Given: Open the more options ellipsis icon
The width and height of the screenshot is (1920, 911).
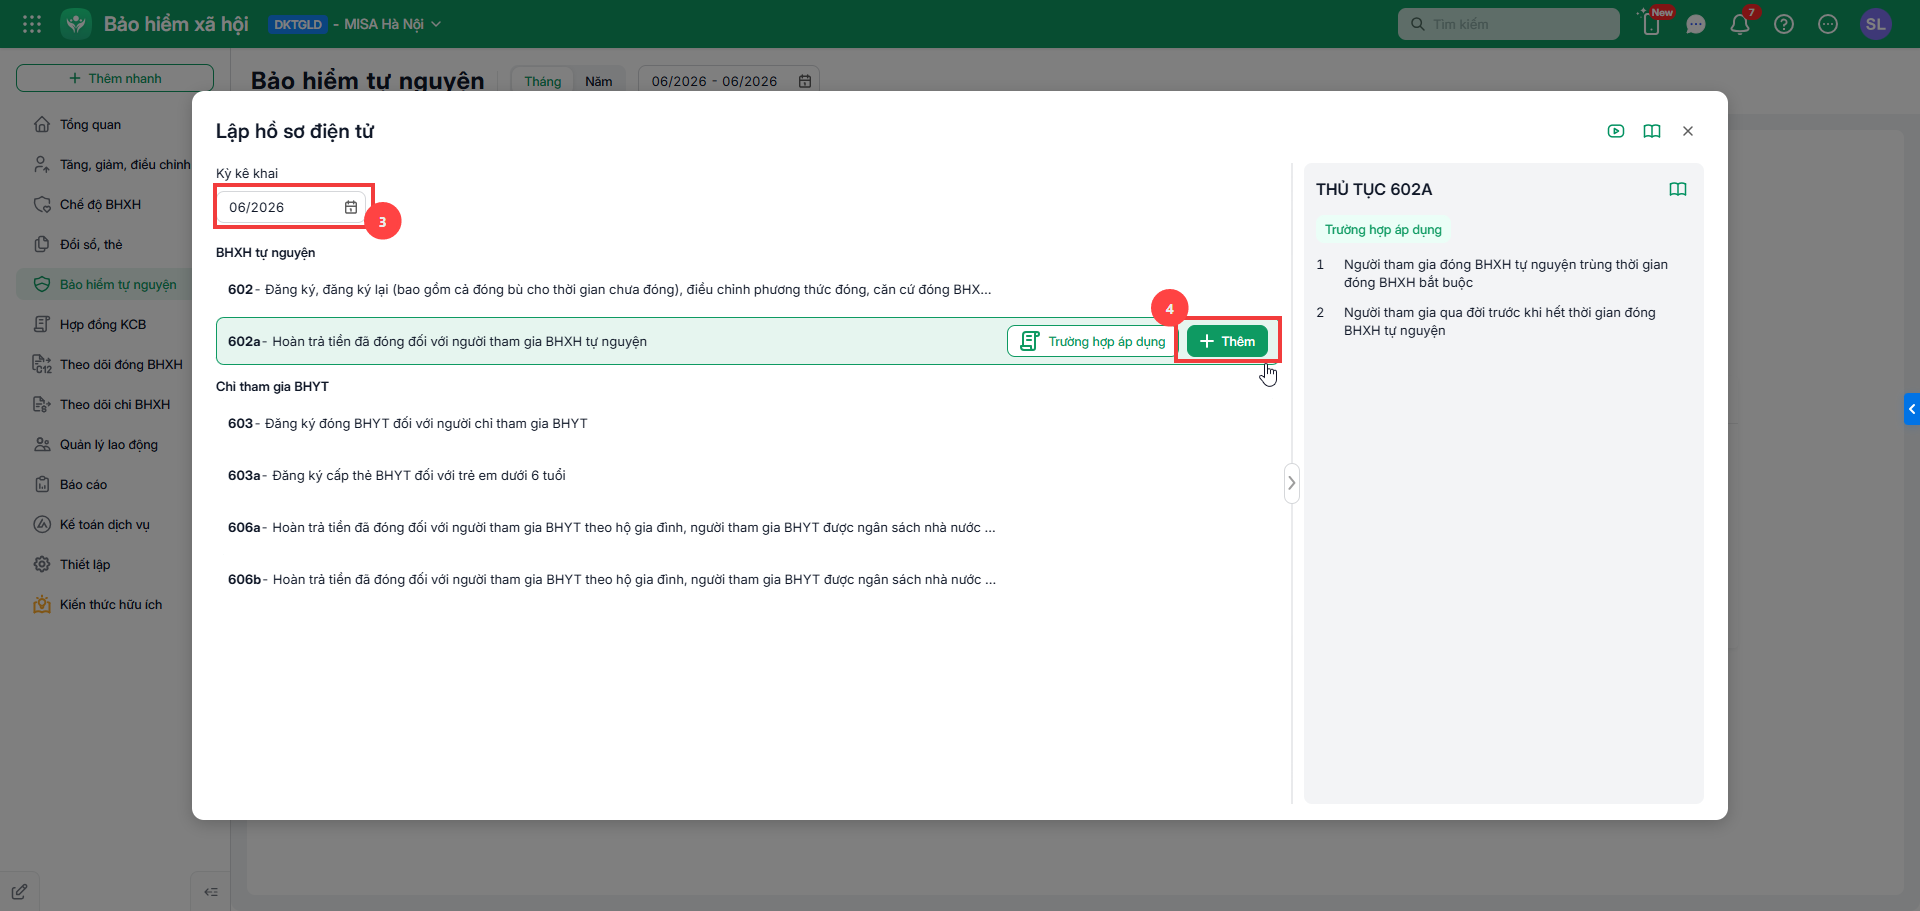Looking at the screenshot, I should pyautogui.click(x=1828, y=24).
